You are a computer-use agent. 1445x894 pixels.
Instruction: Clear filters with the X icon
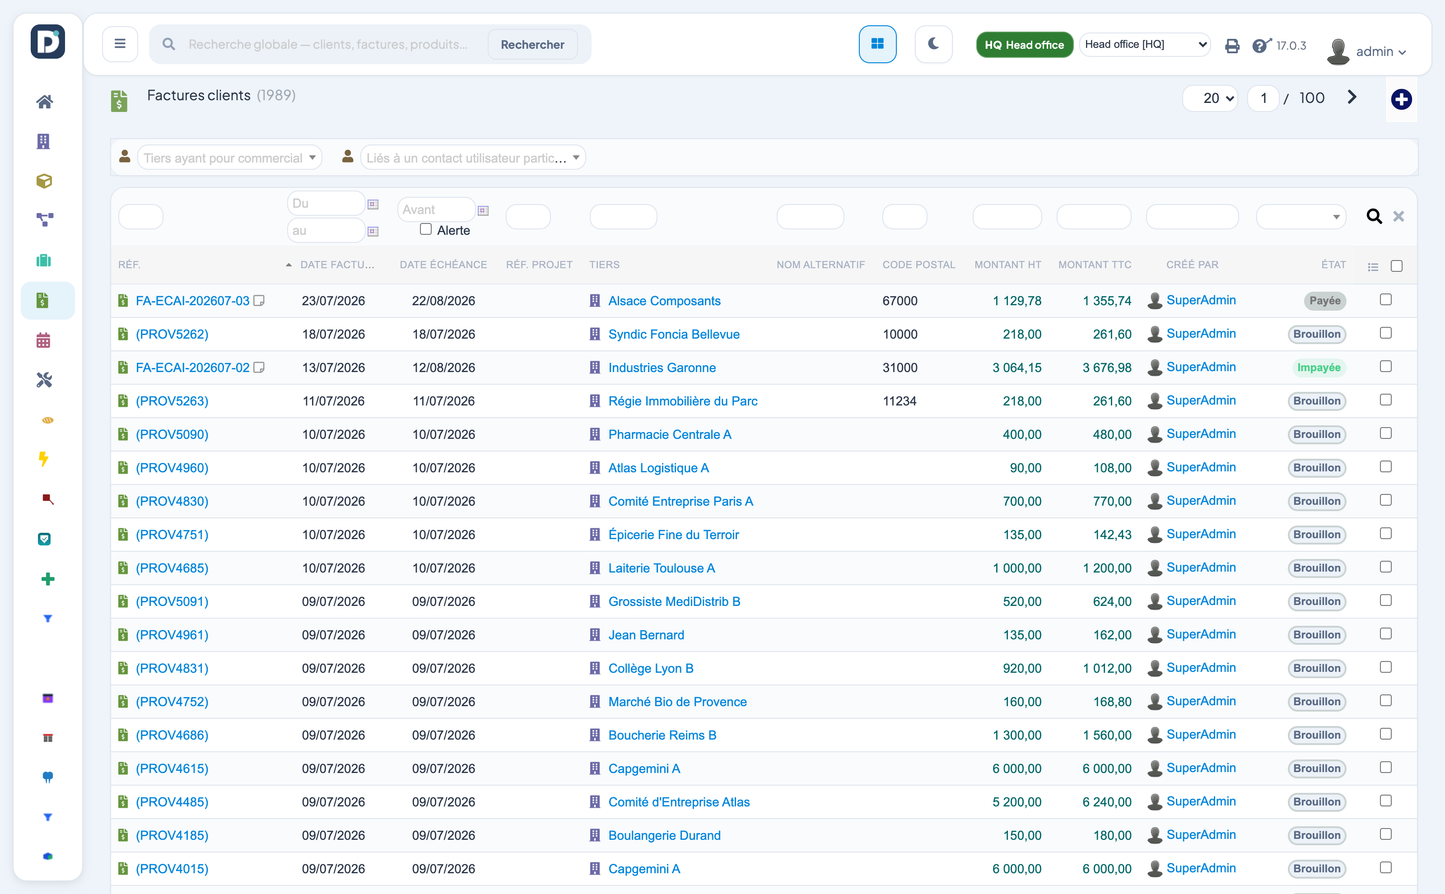(1399, 216)
